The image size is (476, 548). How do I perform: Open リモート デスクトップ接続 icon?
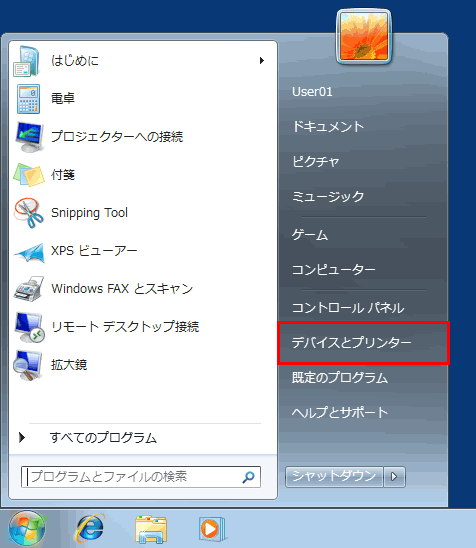[29, 327]
